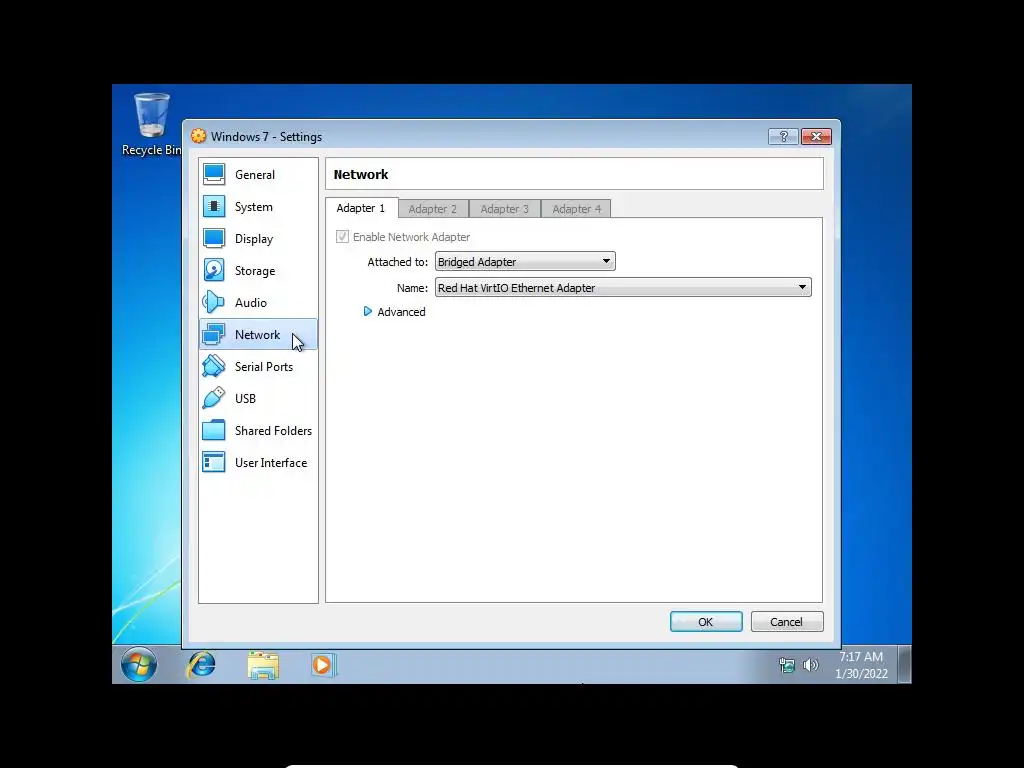The height and width of the screenshot is (768, 1024).
Task: Switch to Adapter 2 tab
Action: [433, 209]
